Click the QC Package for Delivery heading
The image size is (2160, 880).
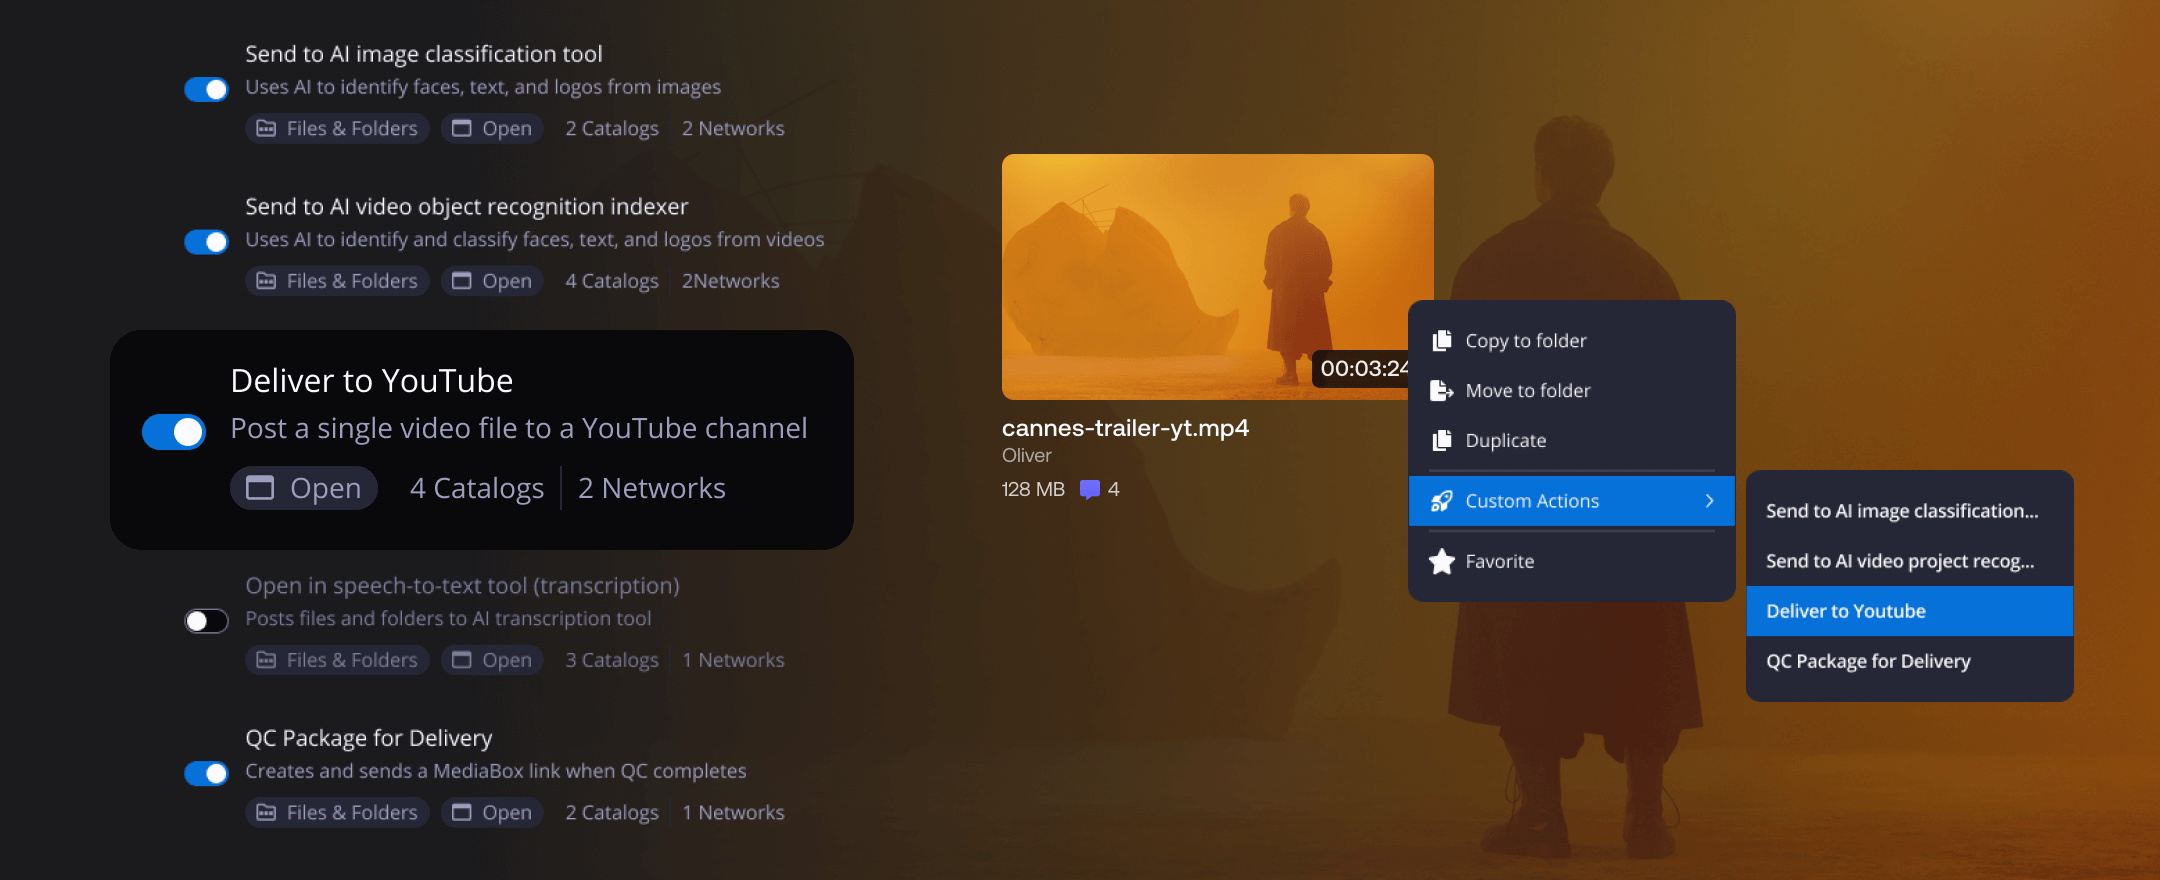coord(369,738)
